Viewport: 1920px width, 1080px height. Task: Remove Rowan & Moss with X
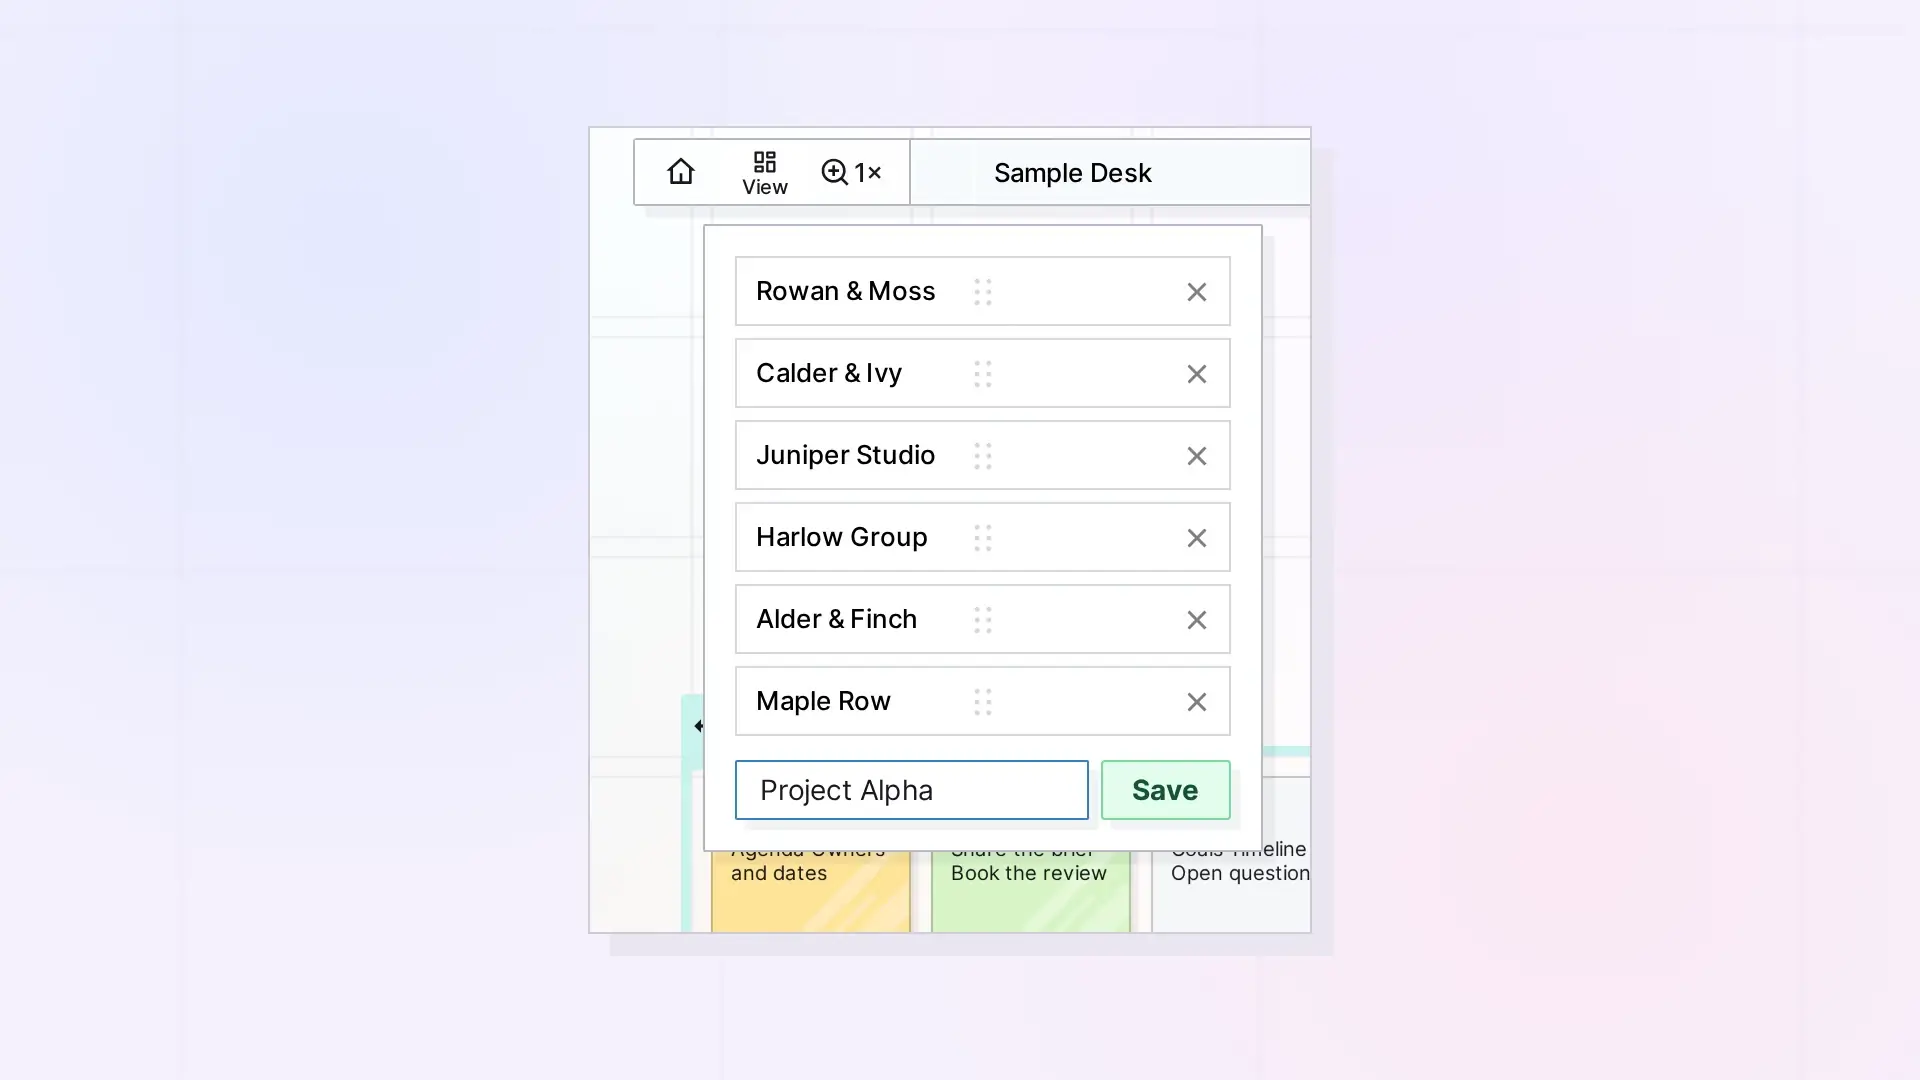(1196, 292)
